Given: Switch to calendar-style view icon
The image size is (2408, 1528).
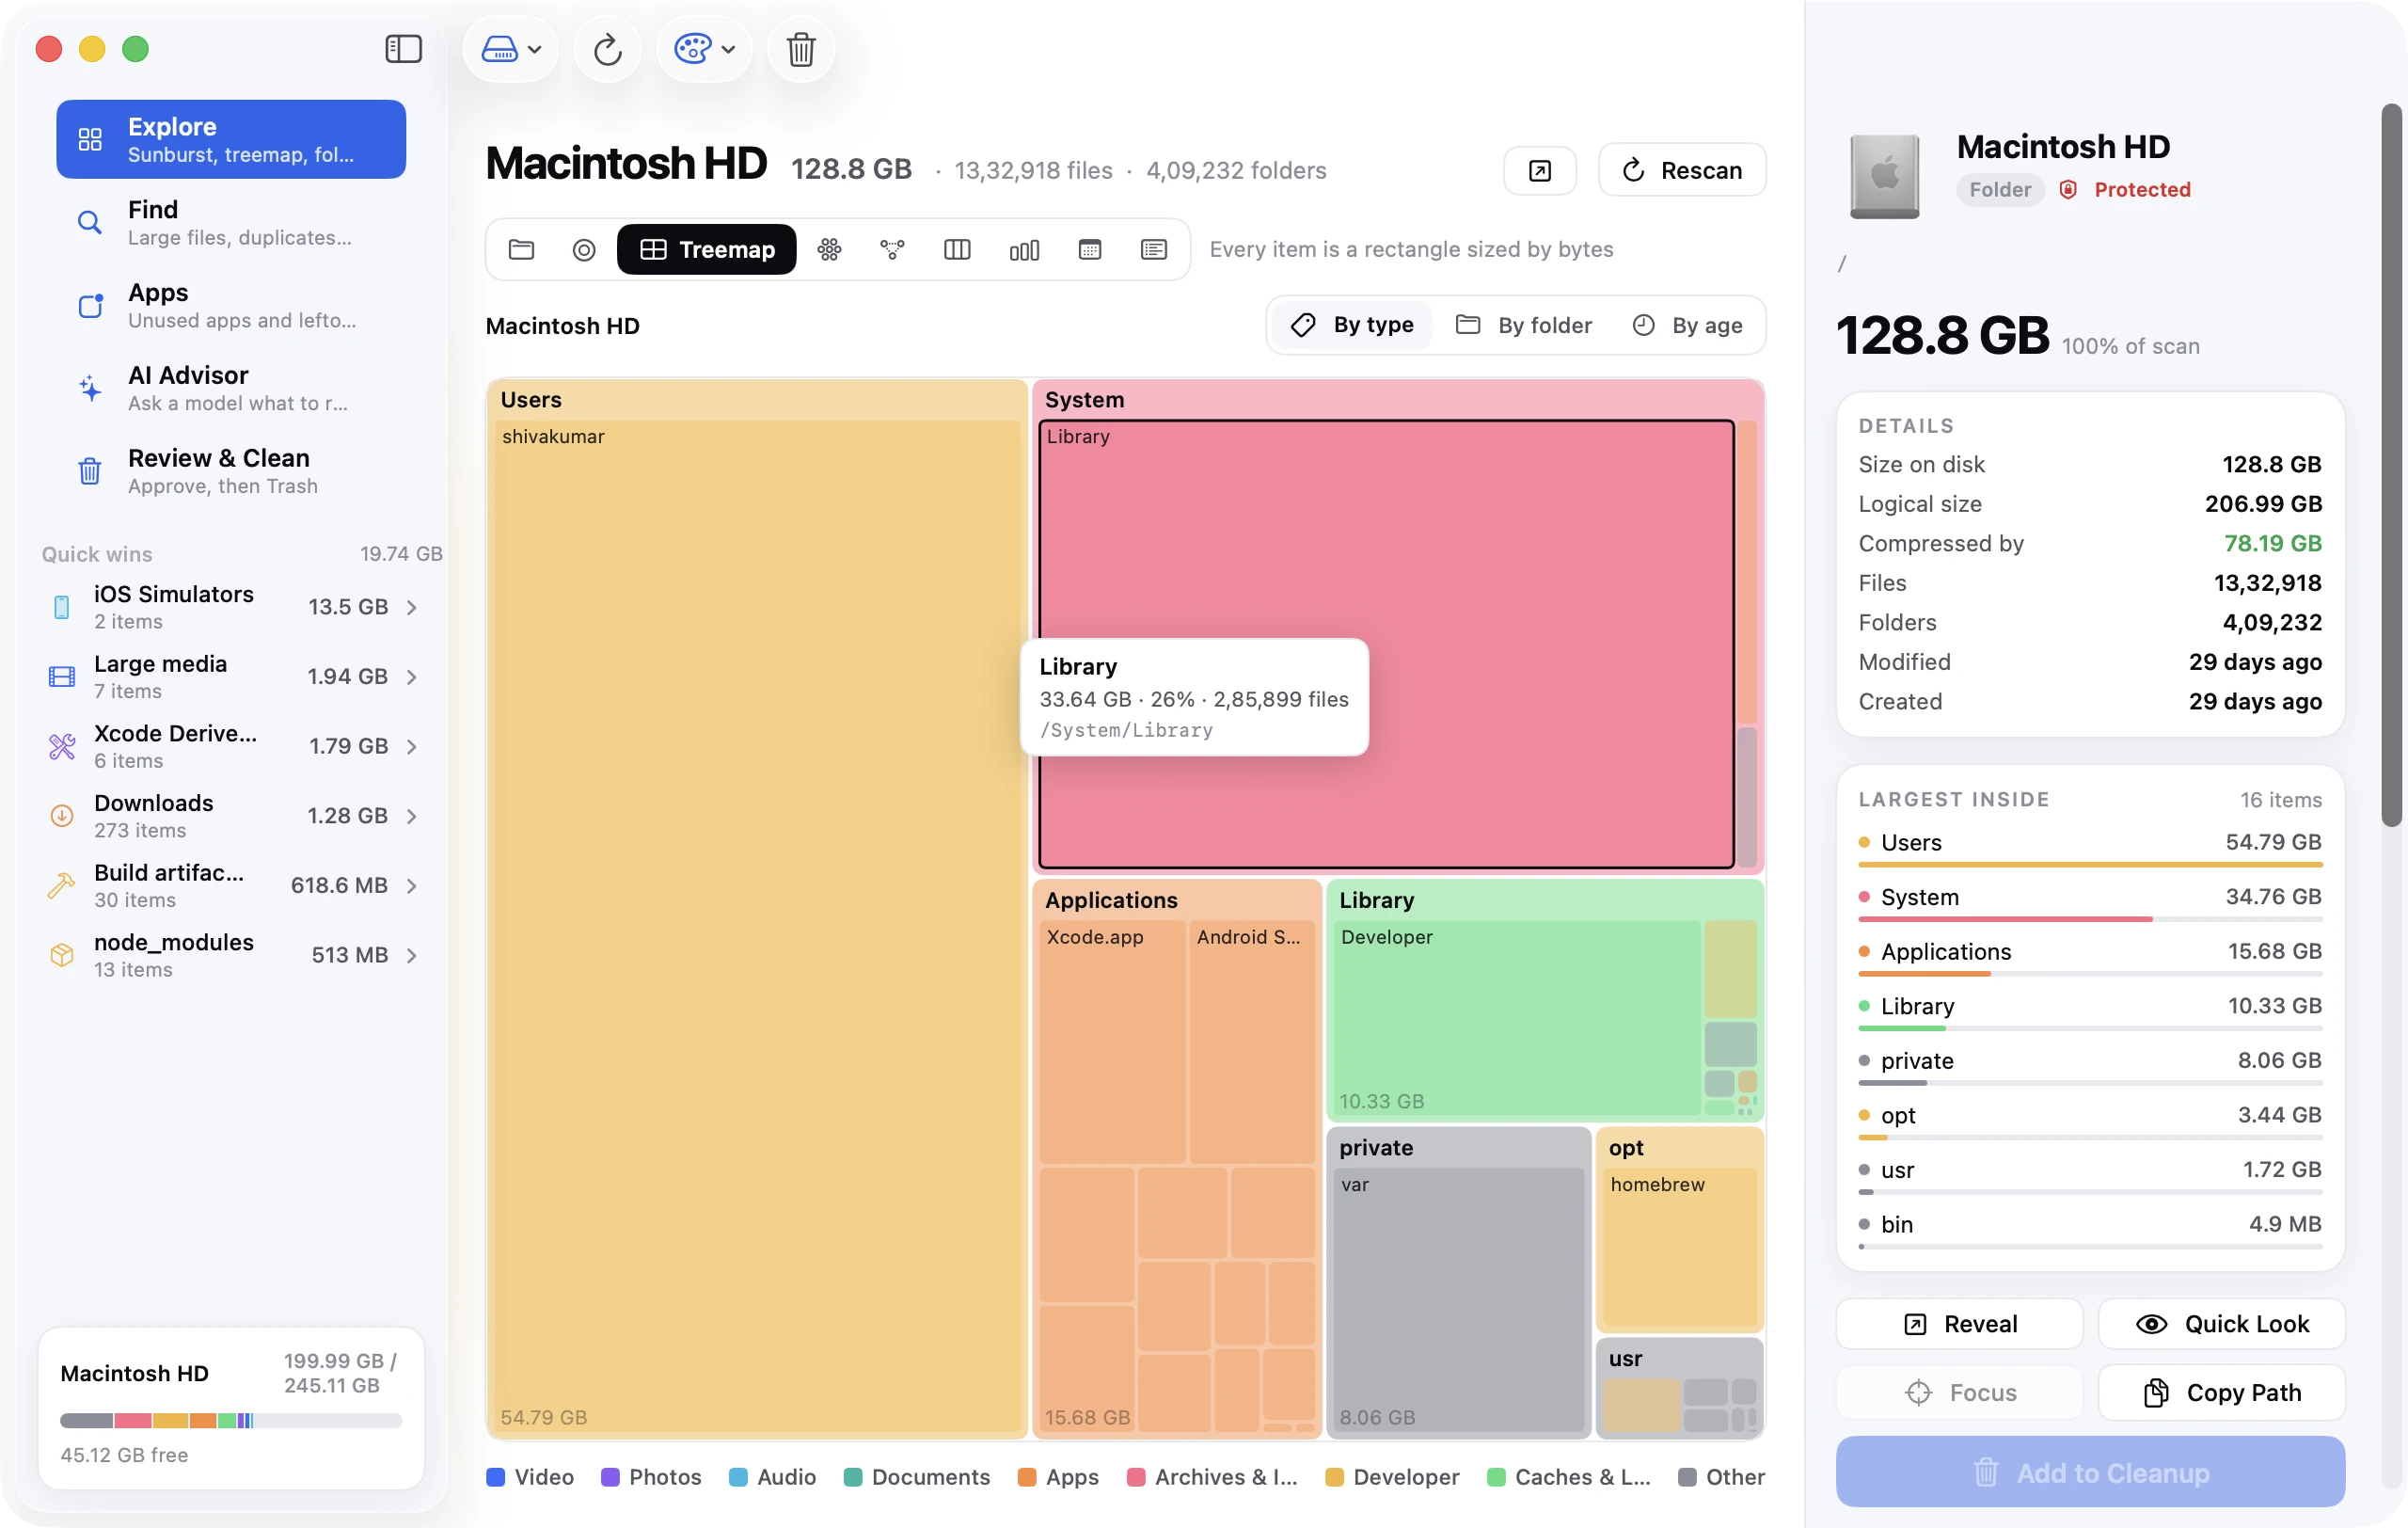Looking at the screenshot, I should click(1090, 249).
